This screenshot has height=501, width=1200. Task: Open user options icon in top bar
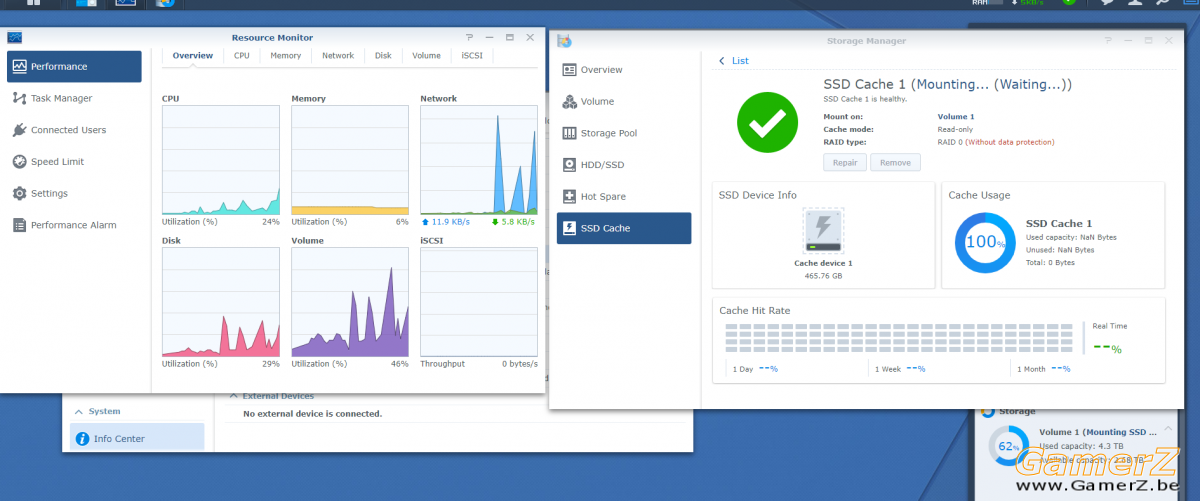tap(1137, 3)
